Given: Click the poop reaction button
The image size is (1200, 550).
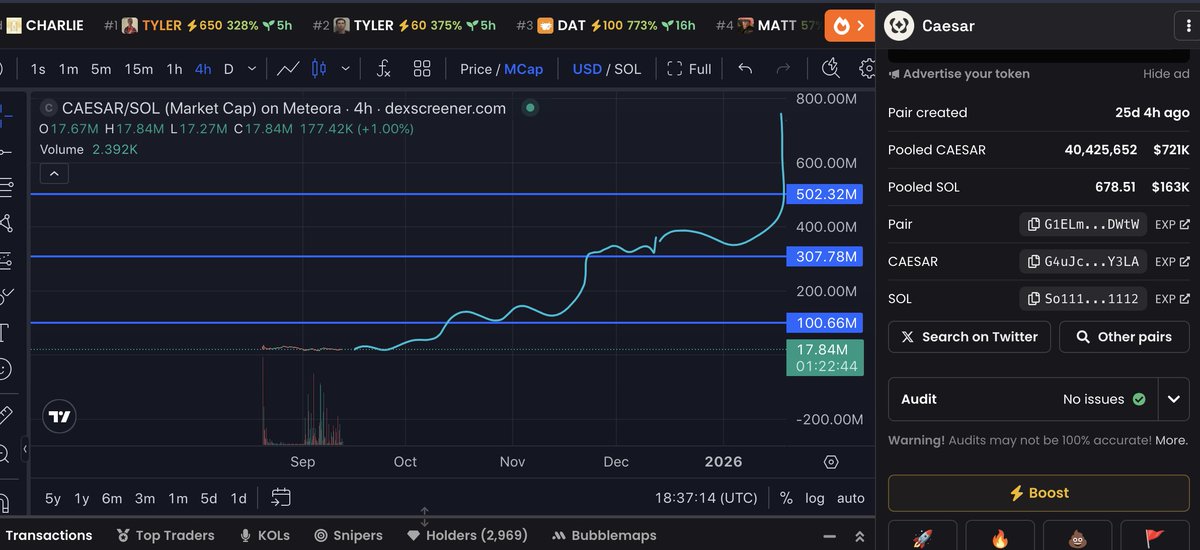Looking at the screenshot, I should pos(1077,536).
